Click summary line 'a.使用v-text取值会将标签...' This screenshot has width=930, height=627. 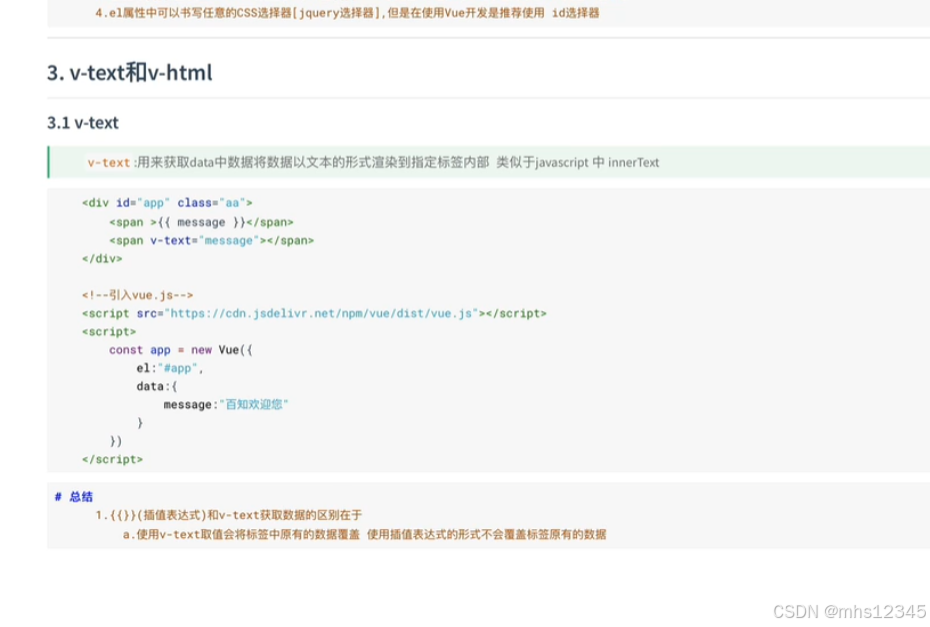coord(364,534)
